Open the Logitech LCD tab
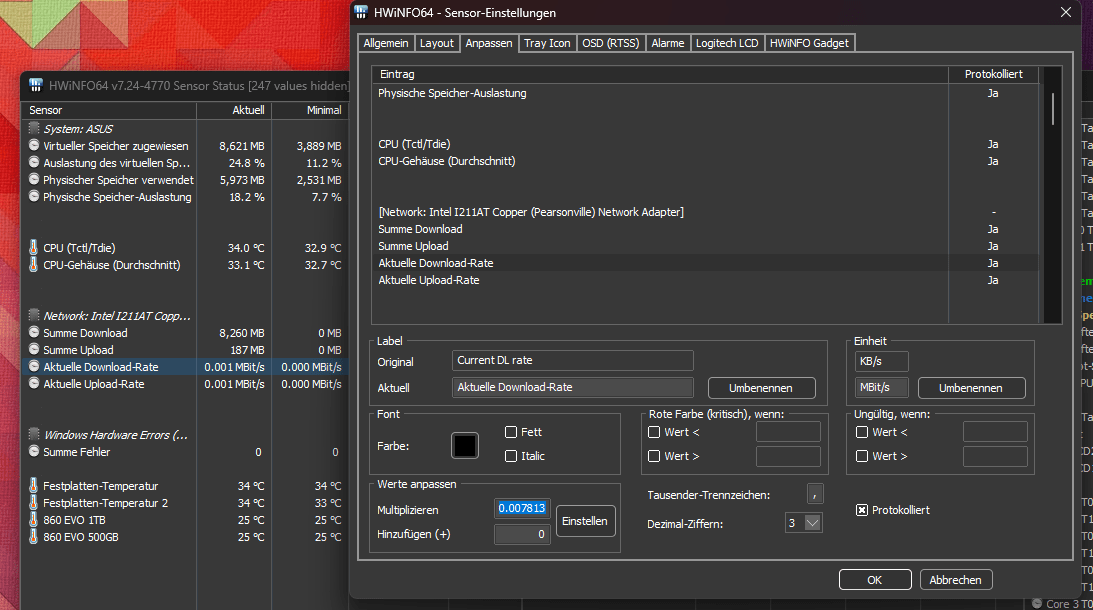 click(727, 43)
